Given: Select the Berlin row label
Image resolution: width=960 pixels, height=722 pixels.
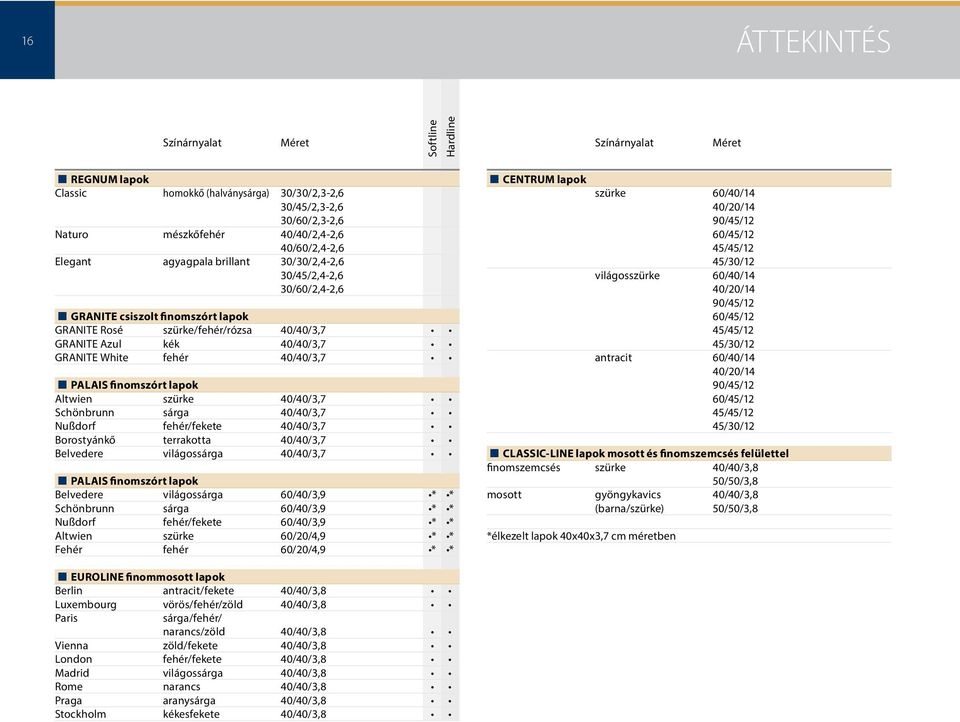Looking at the screenshot, I should click(69, 591).
